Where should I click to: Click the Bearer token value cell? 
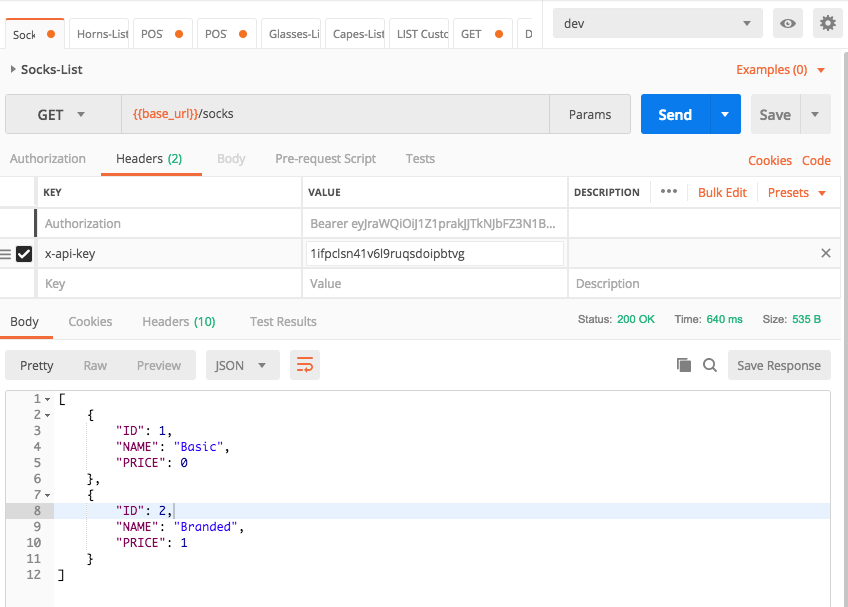pos(435,223)
